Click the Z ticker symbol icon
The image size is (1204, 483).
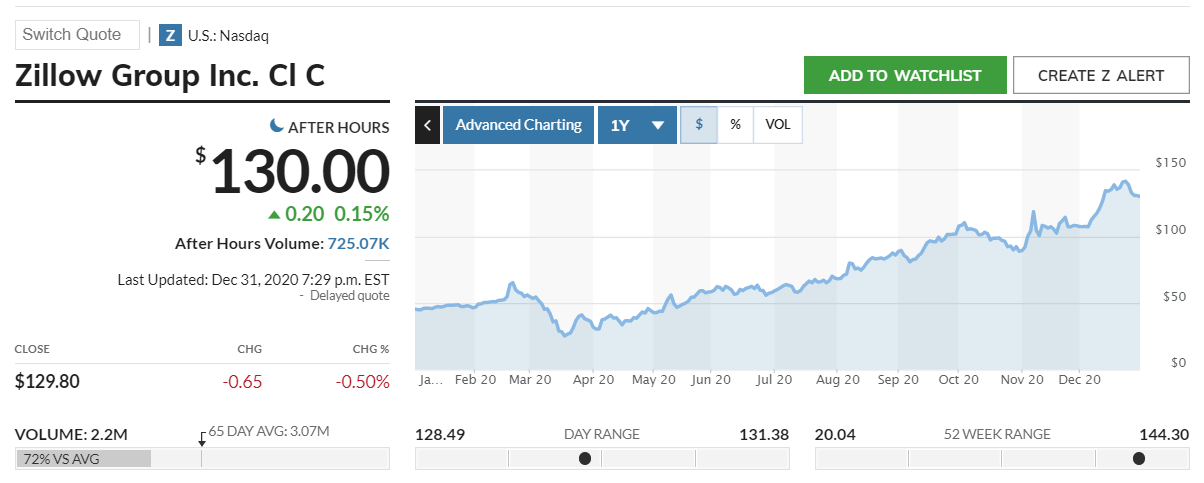170,35
